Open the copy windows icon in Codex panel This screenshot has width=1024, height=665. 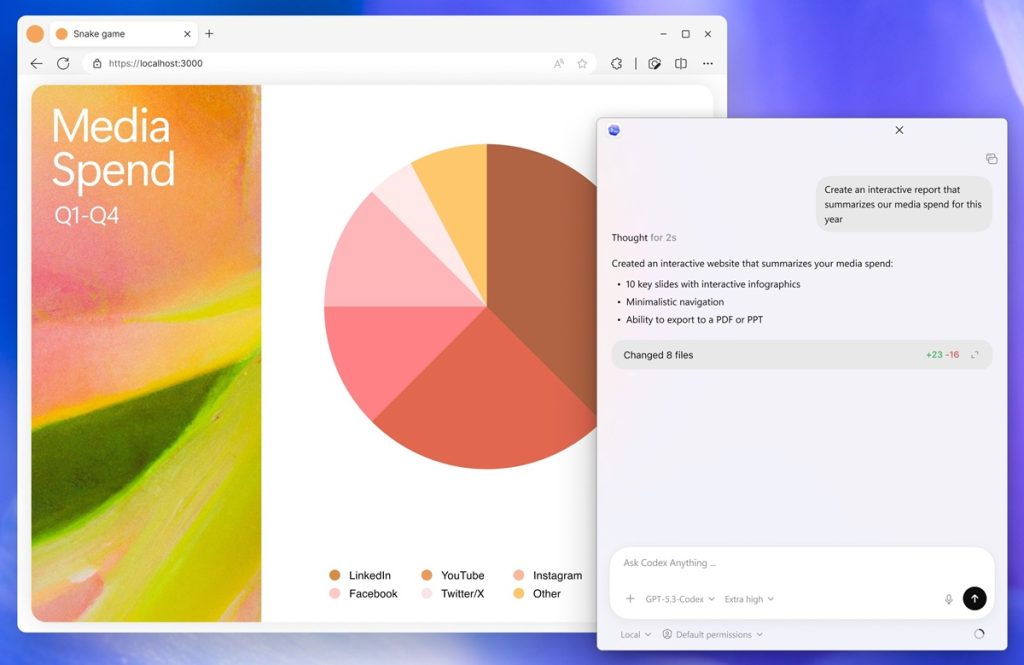[x=991, y=159]
